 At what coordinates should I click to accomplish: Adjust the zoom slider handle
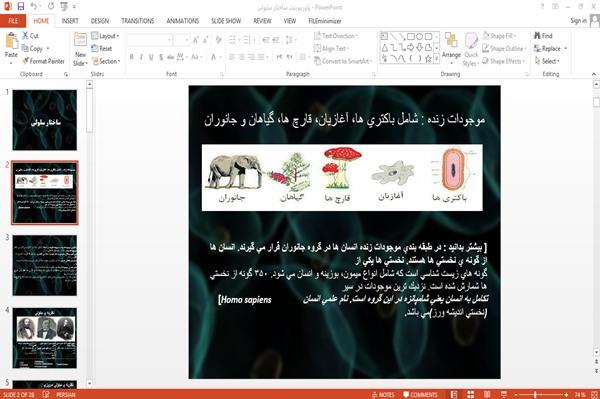coord(535,394)
